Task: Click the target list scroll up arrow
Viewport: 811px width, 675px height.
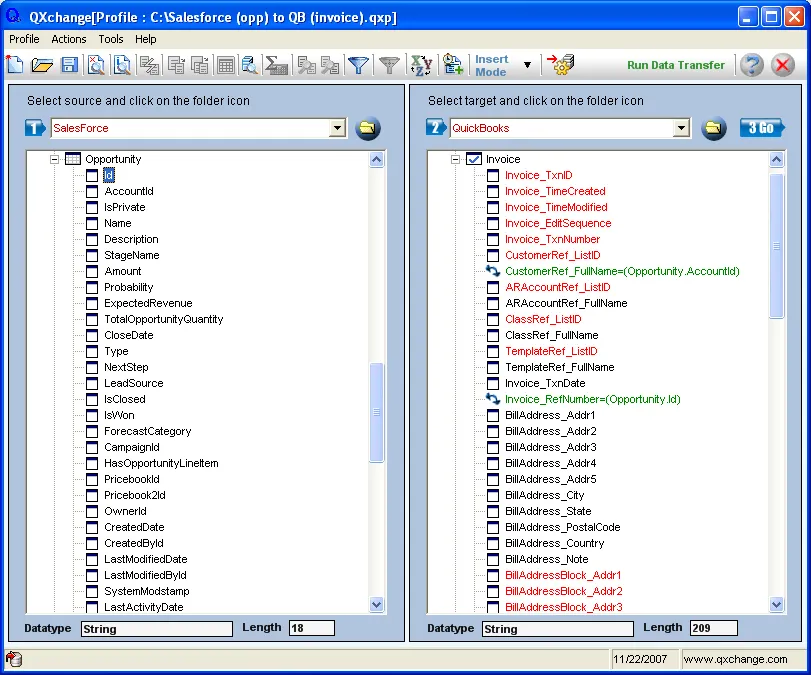Action: pos(776,160)
